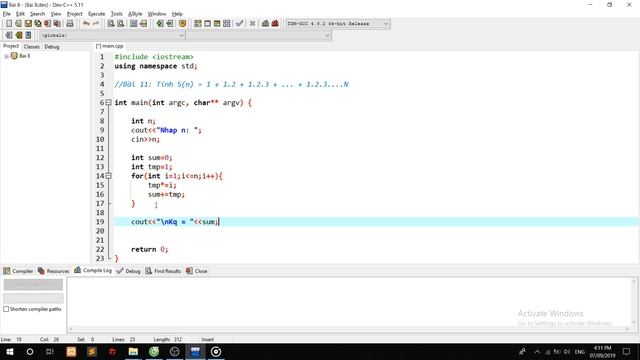This screenshot has width=640, height=360.
Task: Click code line 'return 0;'
Action: (x=149, y=249)
